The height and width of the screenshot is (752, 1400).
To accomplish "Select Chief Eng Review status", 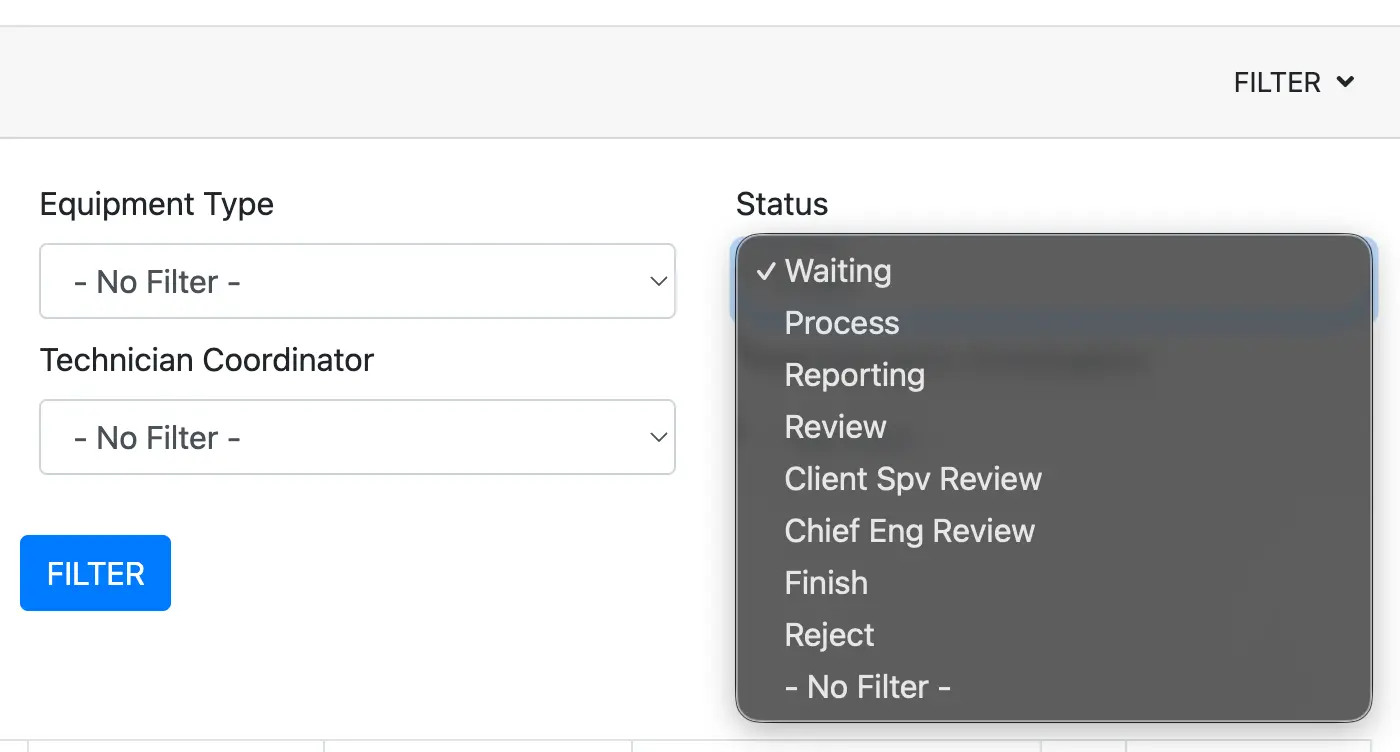I will point(910,531).
